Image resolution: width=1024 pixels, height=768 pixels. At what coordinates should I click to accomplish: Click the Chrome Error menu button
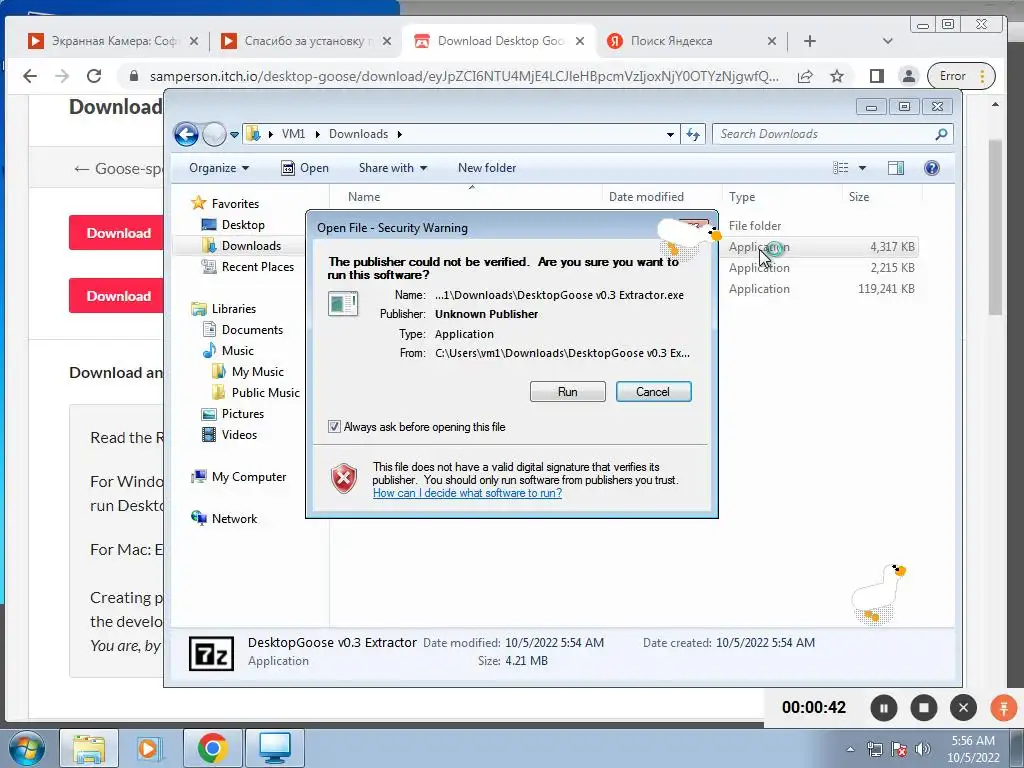[x=961, y=76]
